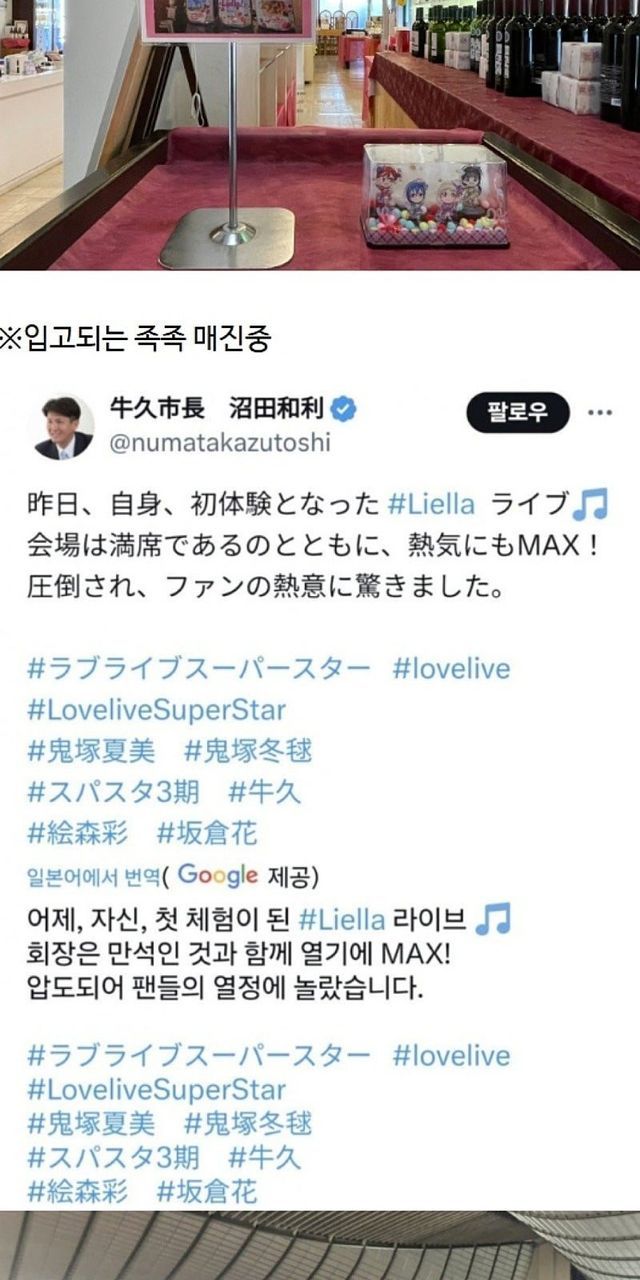The height and width of the screenshot is (1280, 640).
Task: Open the first #ラブライブスーパースター hashtag
Action: tap(199, 668)
